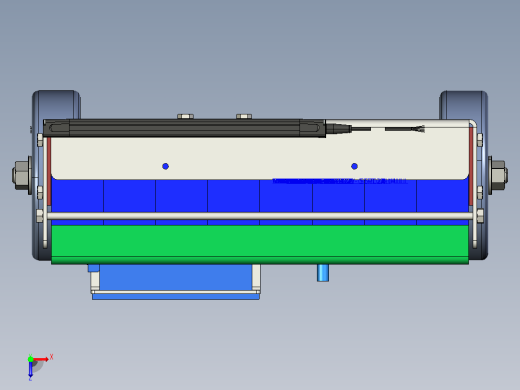Click the blue Z axis arrow of triad
Image resolution: width=520 pixels, height=390 pixels.
tap(30, 369)
